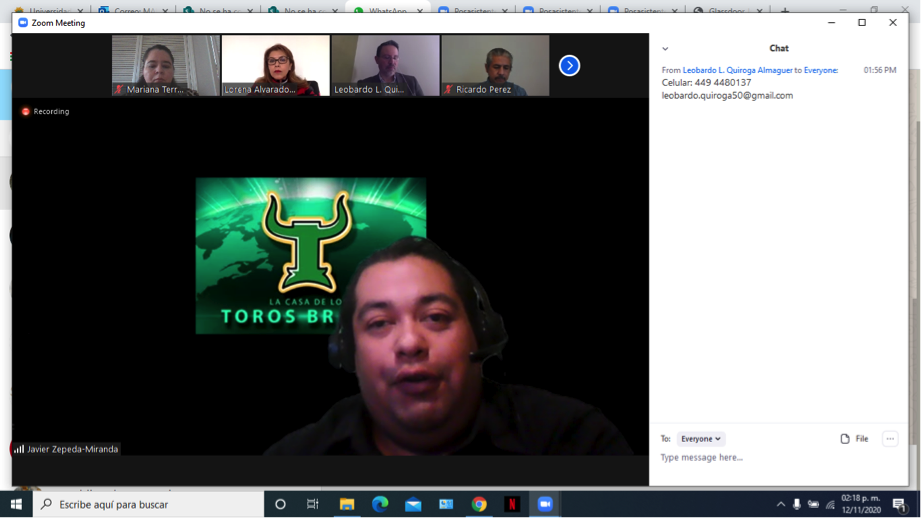Show hidden system tray icons
This screenshot has width=921, height=518.
[781, 504]
